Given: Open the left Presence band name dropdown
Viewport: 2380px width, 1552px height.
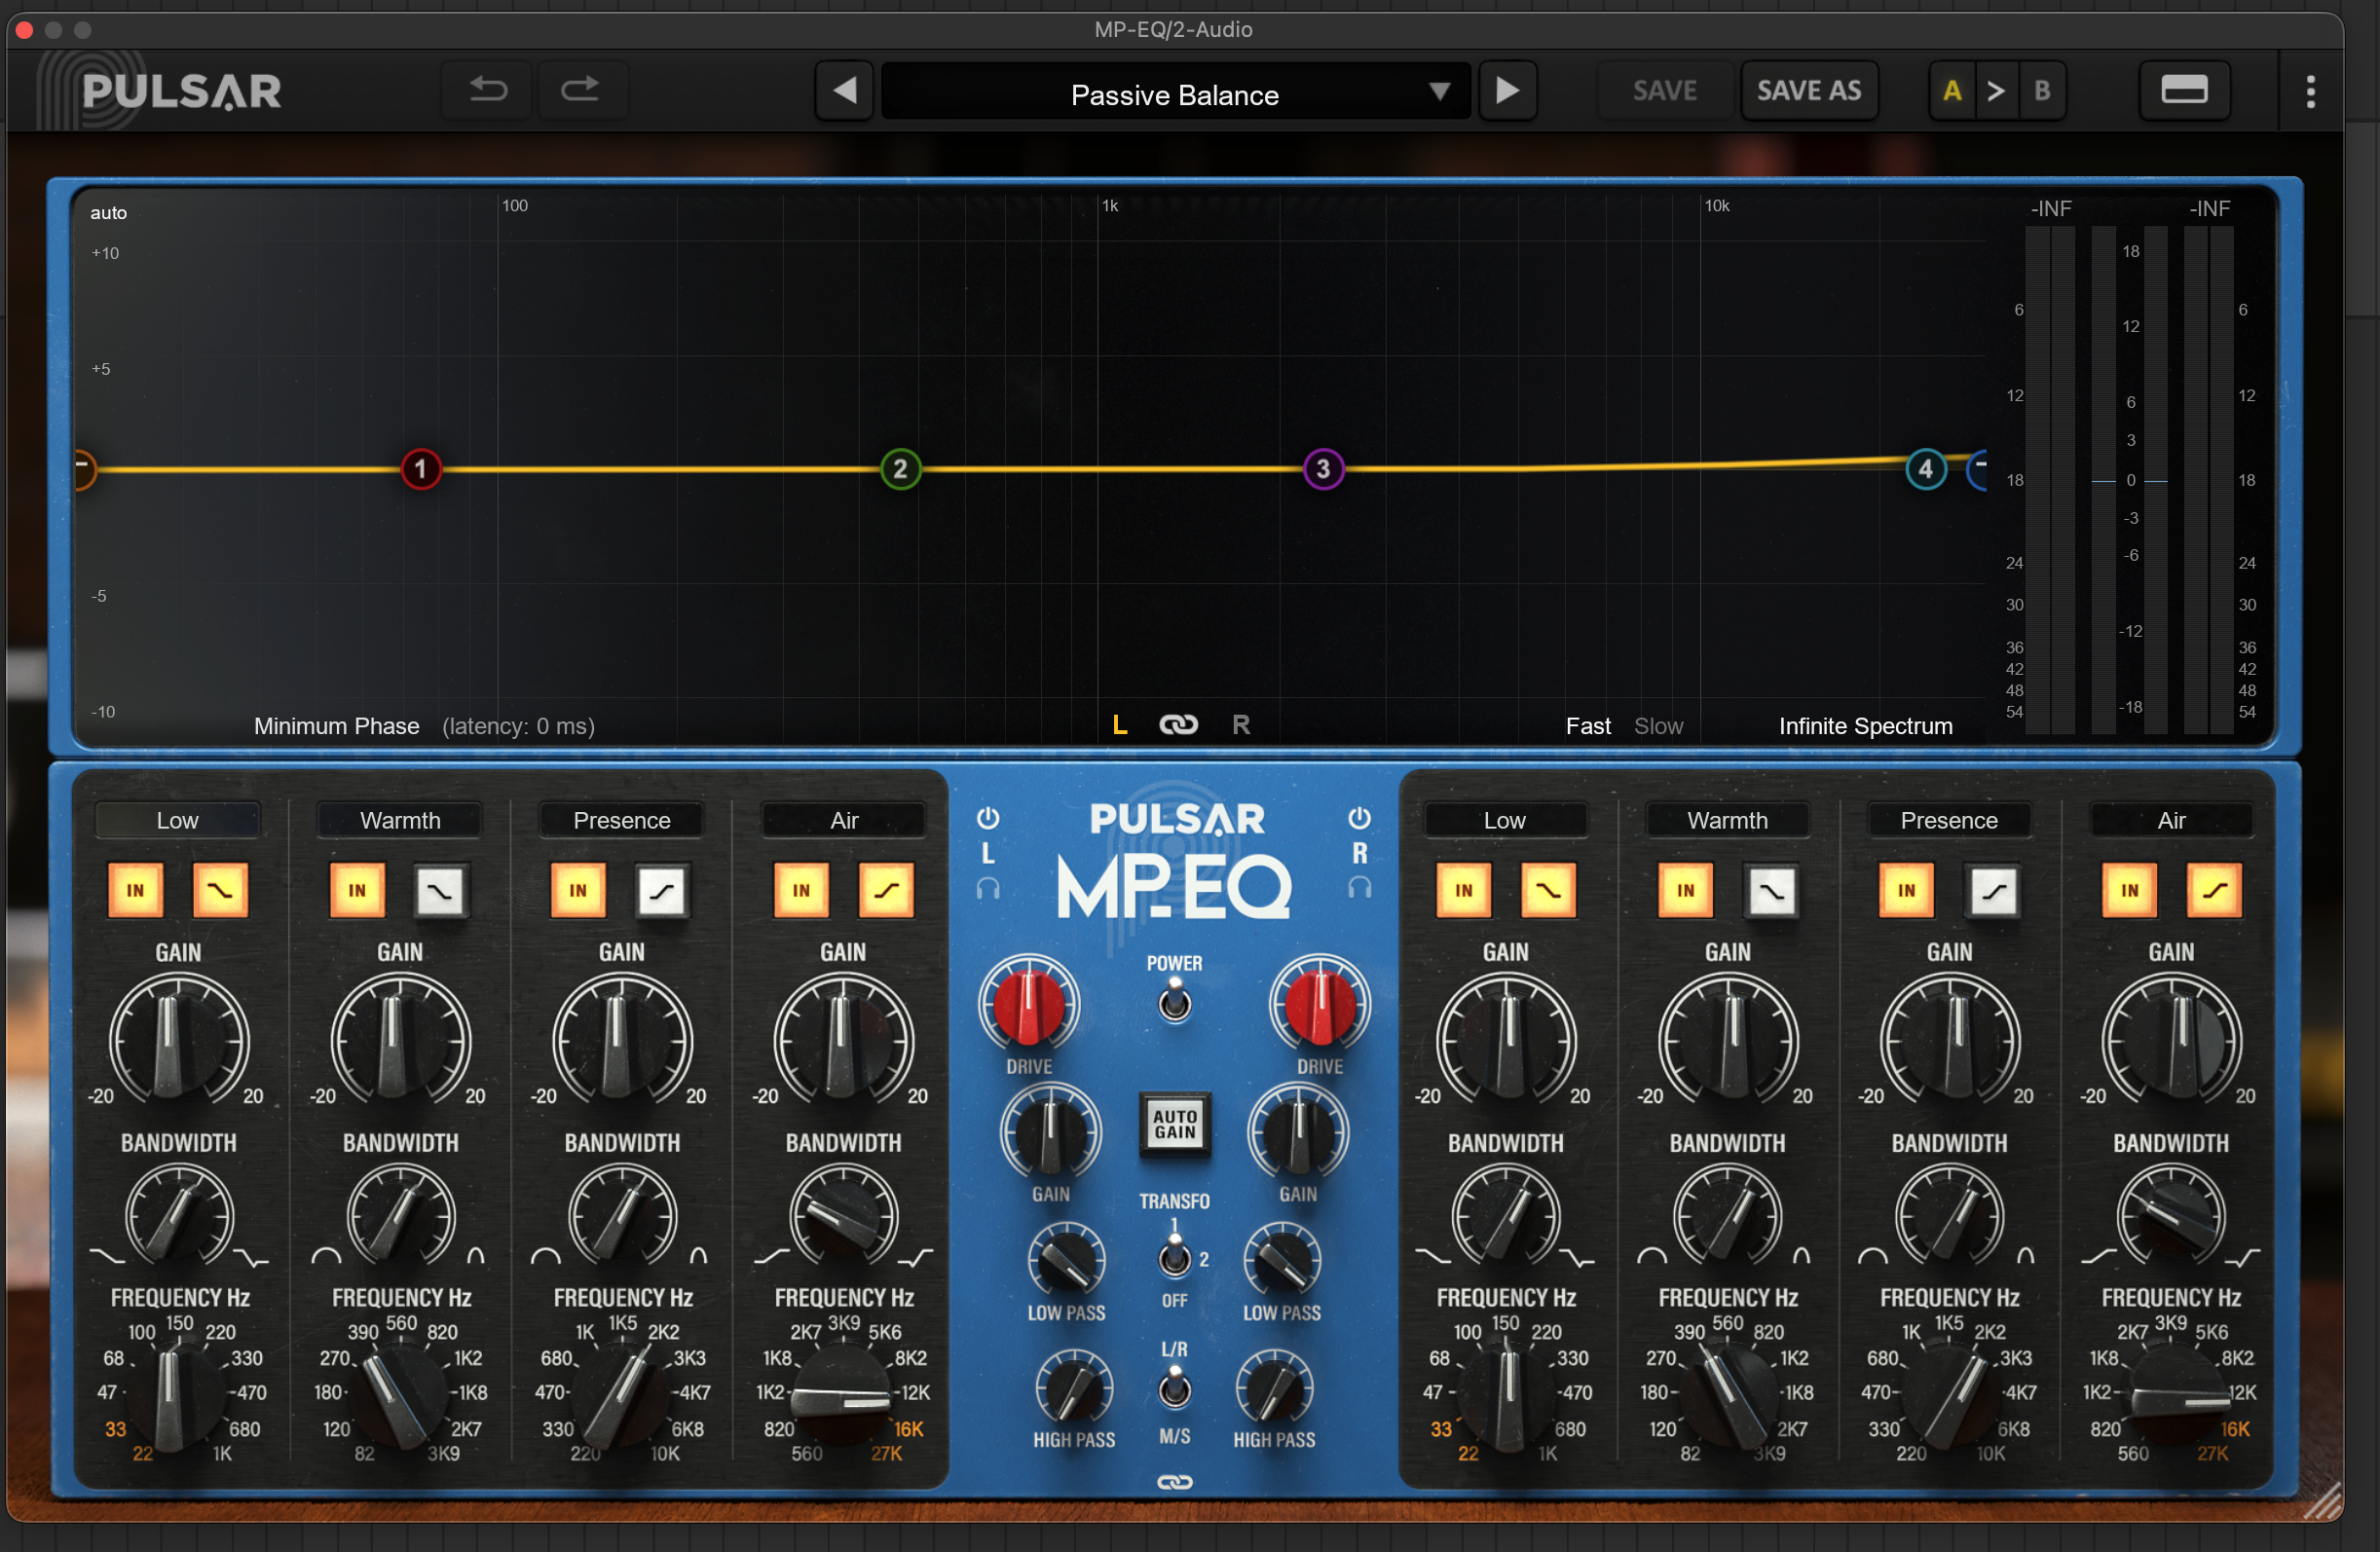Looking at the screenshot, I should (x=622, y=820).
